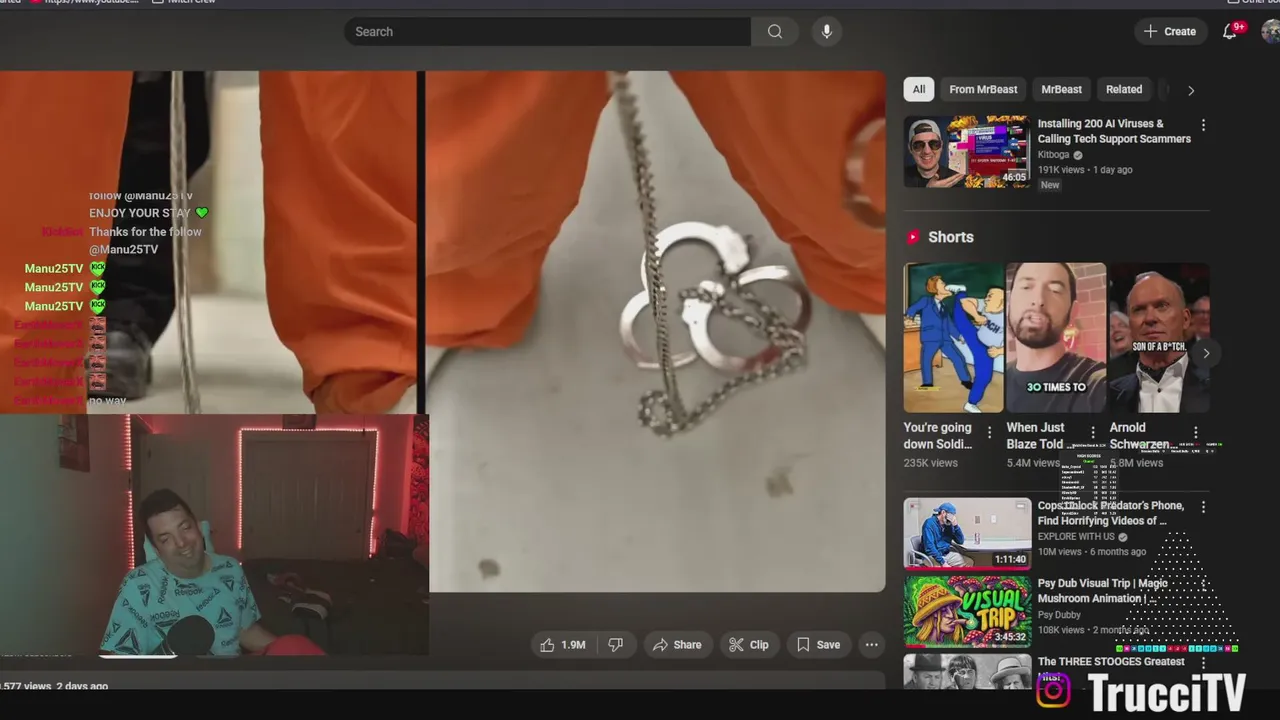Select the All filter chip

[919, 89]
